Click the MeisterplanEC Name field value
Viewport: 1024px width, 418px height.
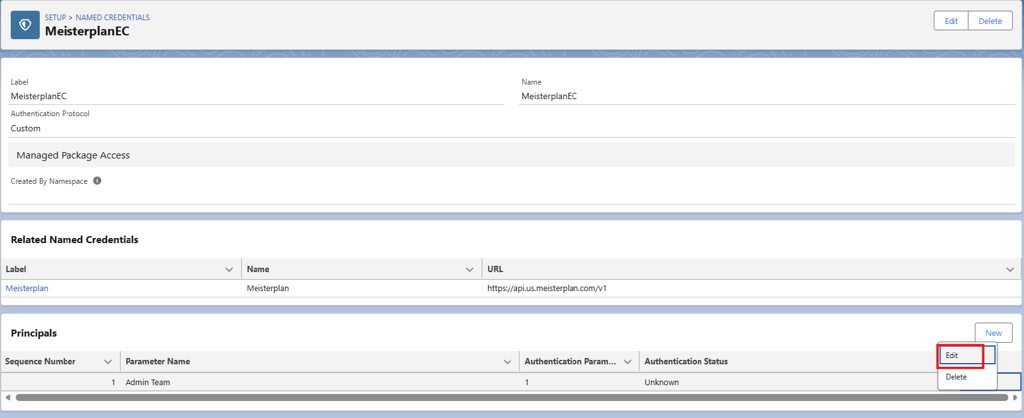pos(549,96)
